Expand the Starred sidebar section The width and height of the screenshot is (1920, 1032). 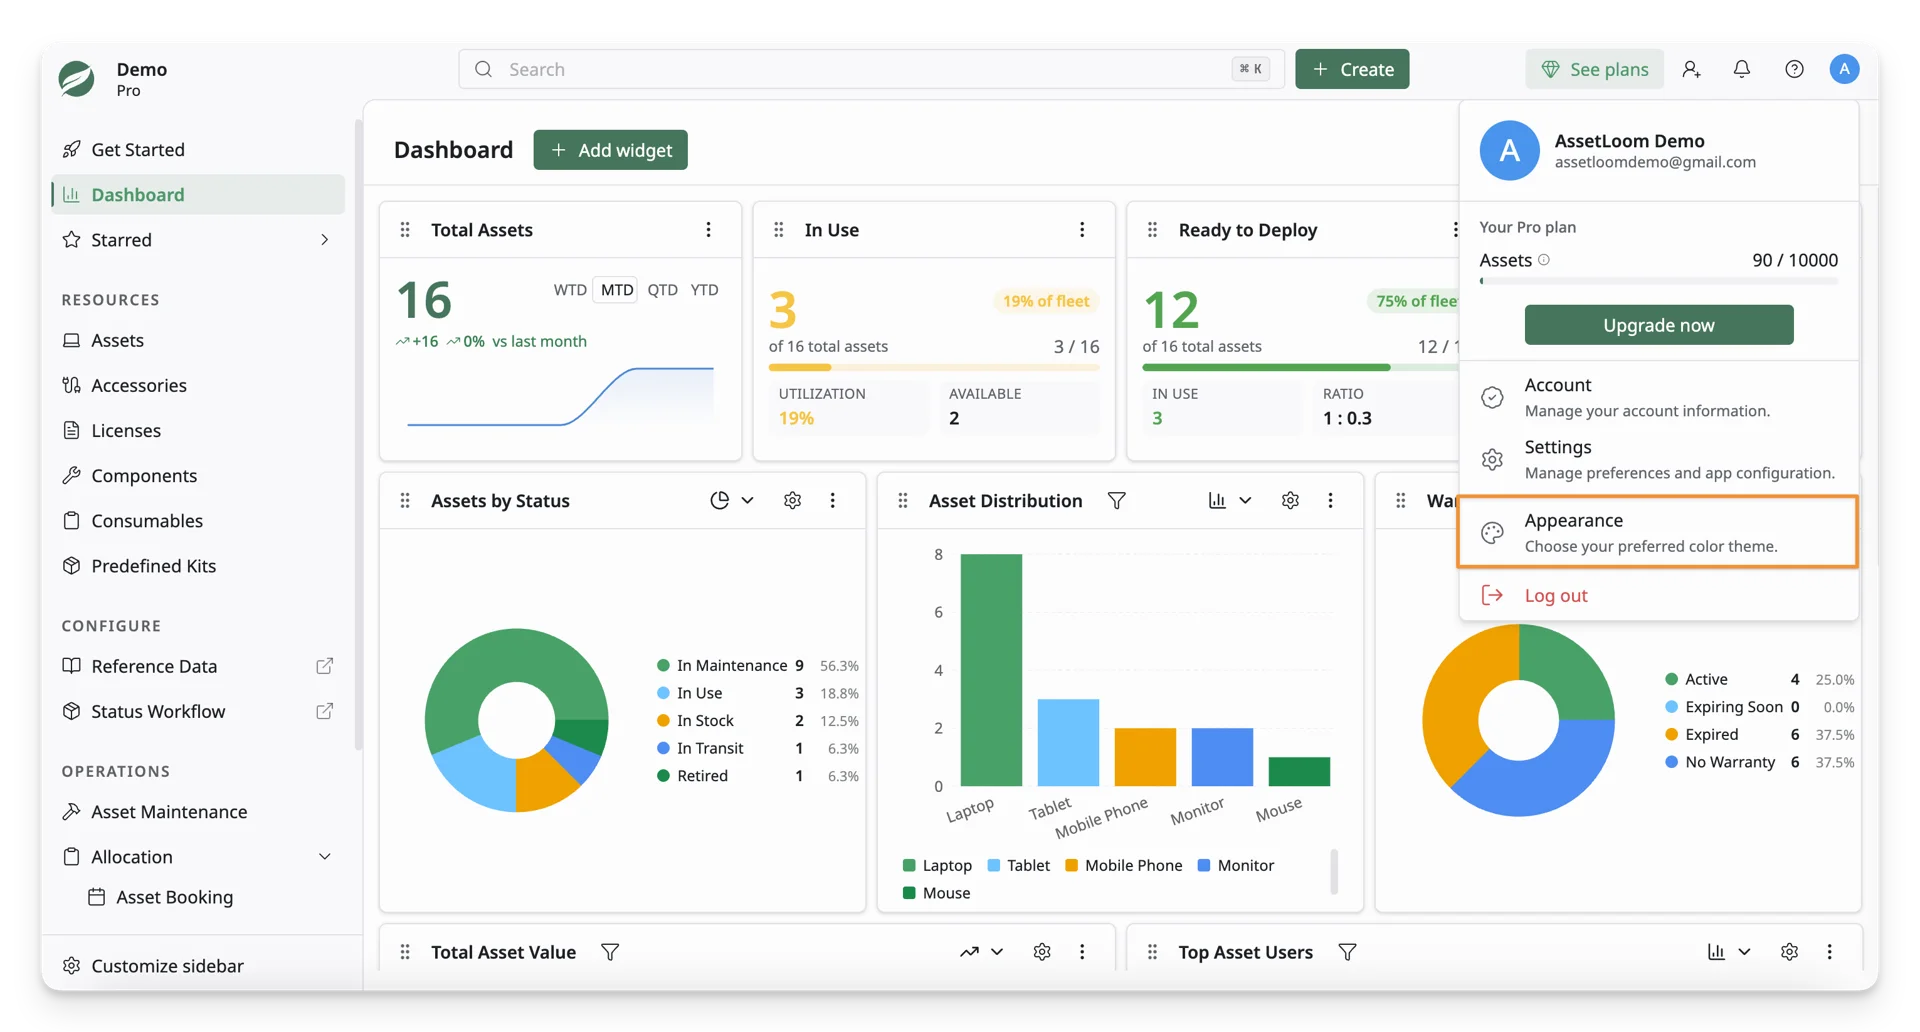point(324,240)
